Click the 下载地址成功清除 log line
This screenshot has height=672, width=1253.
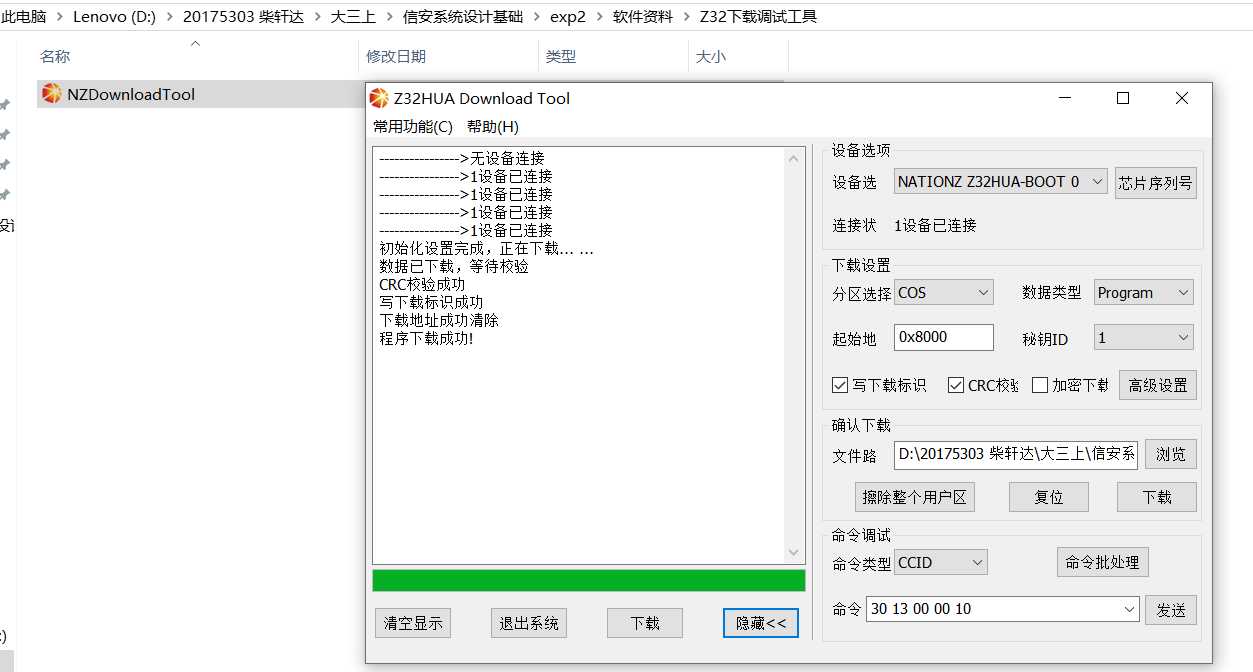pos(439,320)
